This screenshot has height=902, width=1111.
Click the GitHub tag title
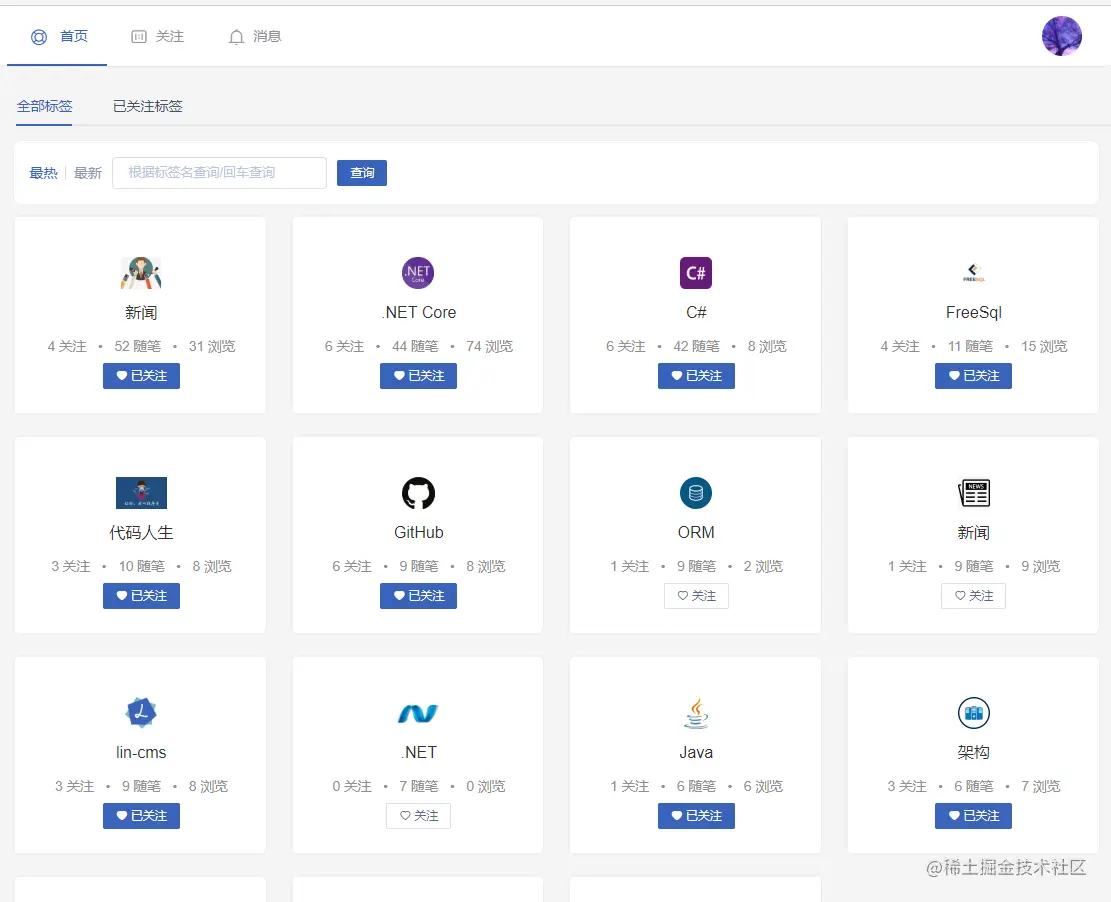418,533
